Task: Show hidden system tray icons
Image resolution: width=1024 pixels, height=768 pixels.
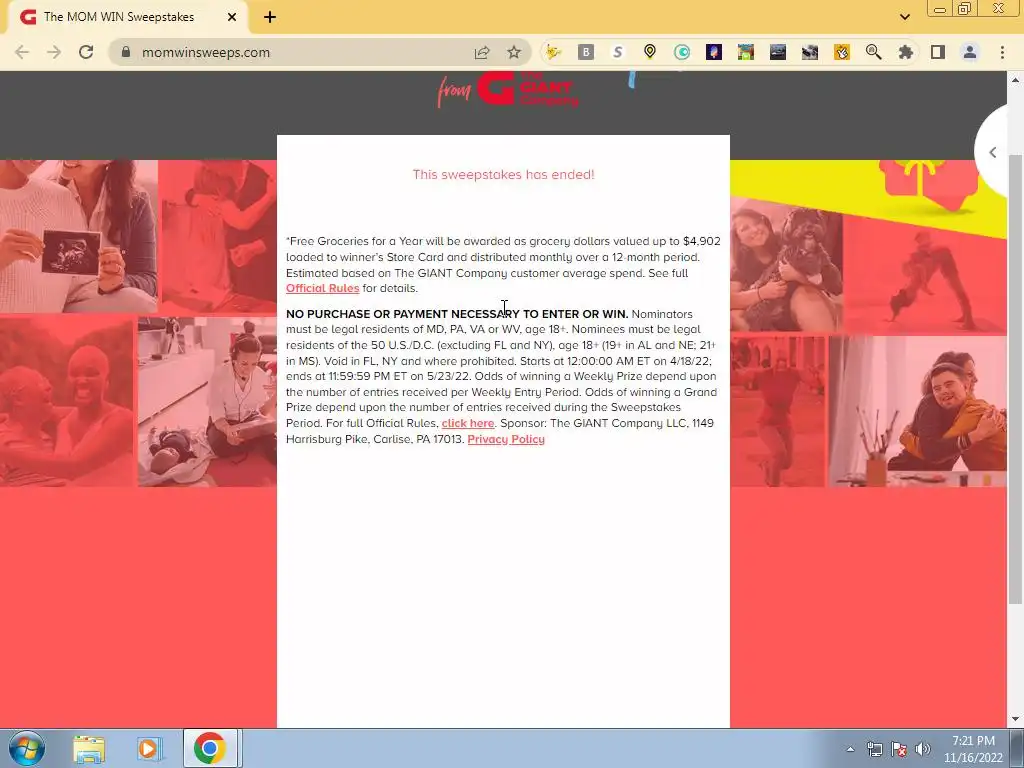Action: click(850, 749)
